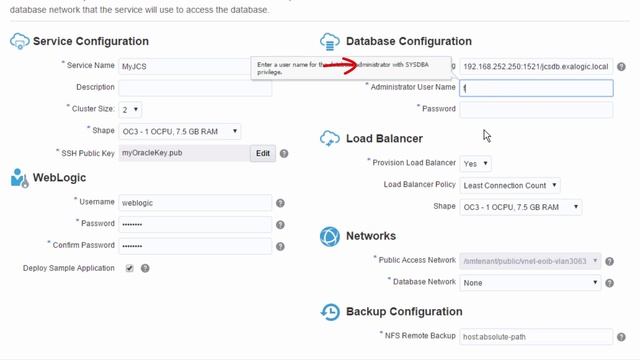Screen dimensions: 640x360
Task: Click the Networks globe icon
Action: (330, 236)
